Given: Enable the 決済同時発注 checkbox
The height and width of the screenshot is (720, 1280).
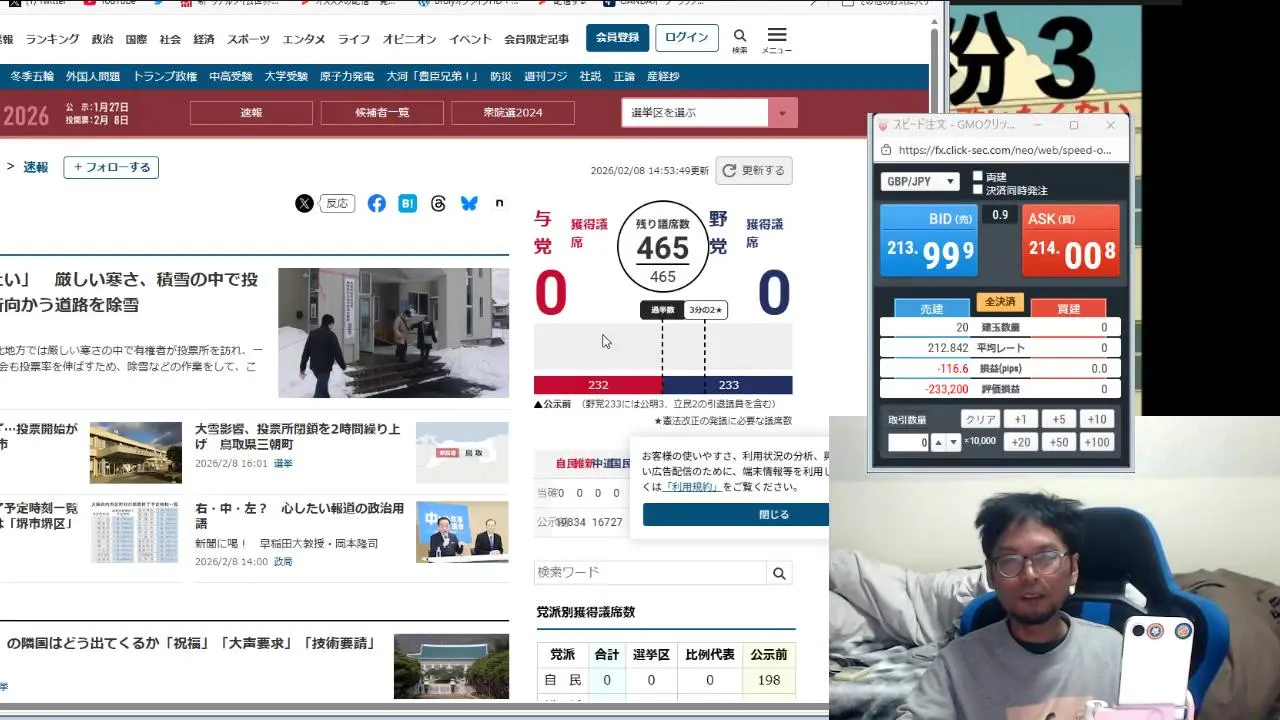Looking at the screenshot, I should pyautogui.click(x=978, y=189).
